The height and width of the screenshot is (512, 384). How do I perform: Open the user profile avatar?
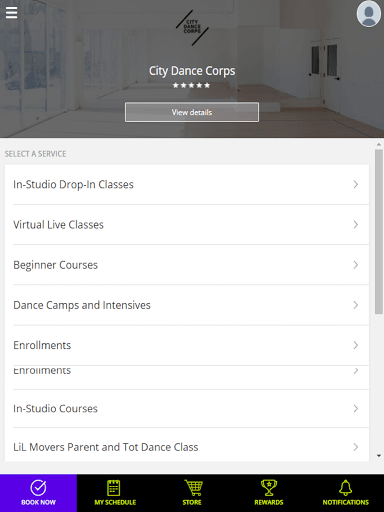point(369,14)
